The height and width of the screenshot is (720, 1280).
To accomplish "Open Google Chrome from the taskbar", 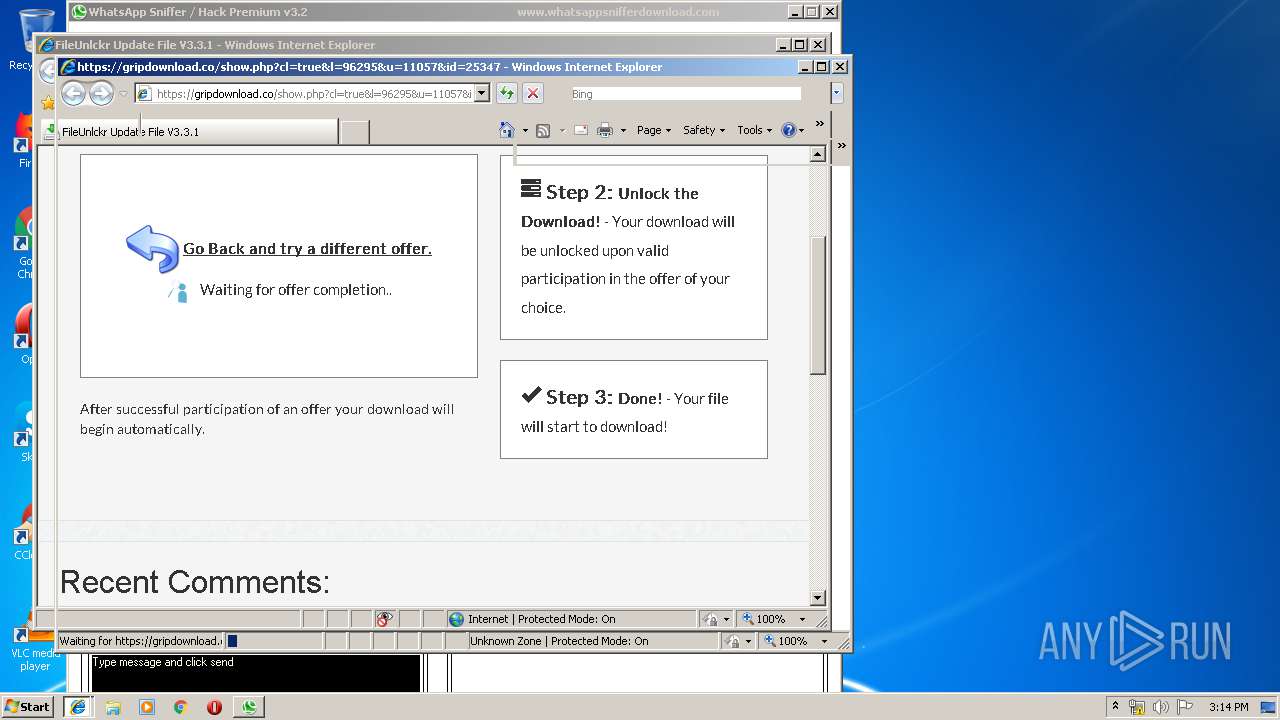I will point(181,707).
